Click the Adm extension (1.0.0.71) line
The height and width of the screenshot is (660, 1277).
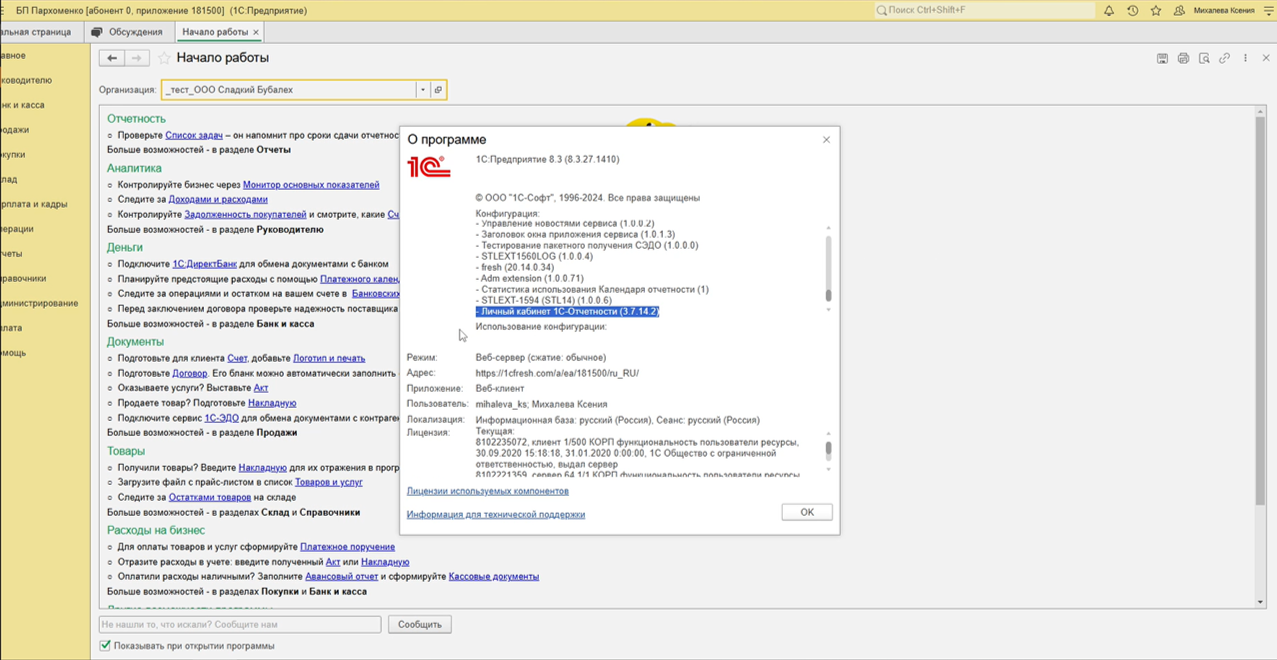529,278
